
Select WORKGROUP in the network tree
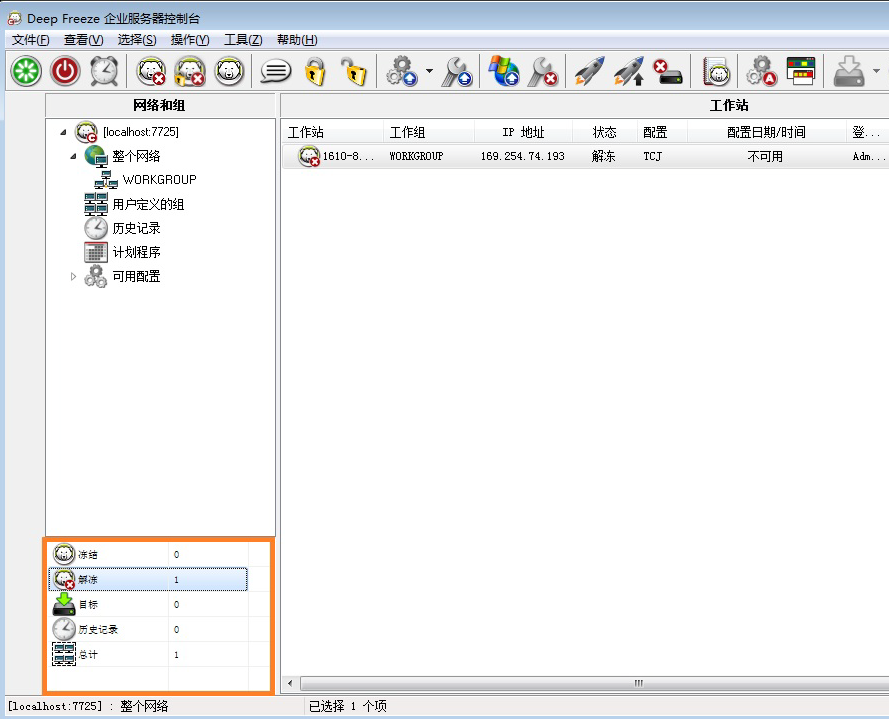[159, 180]
